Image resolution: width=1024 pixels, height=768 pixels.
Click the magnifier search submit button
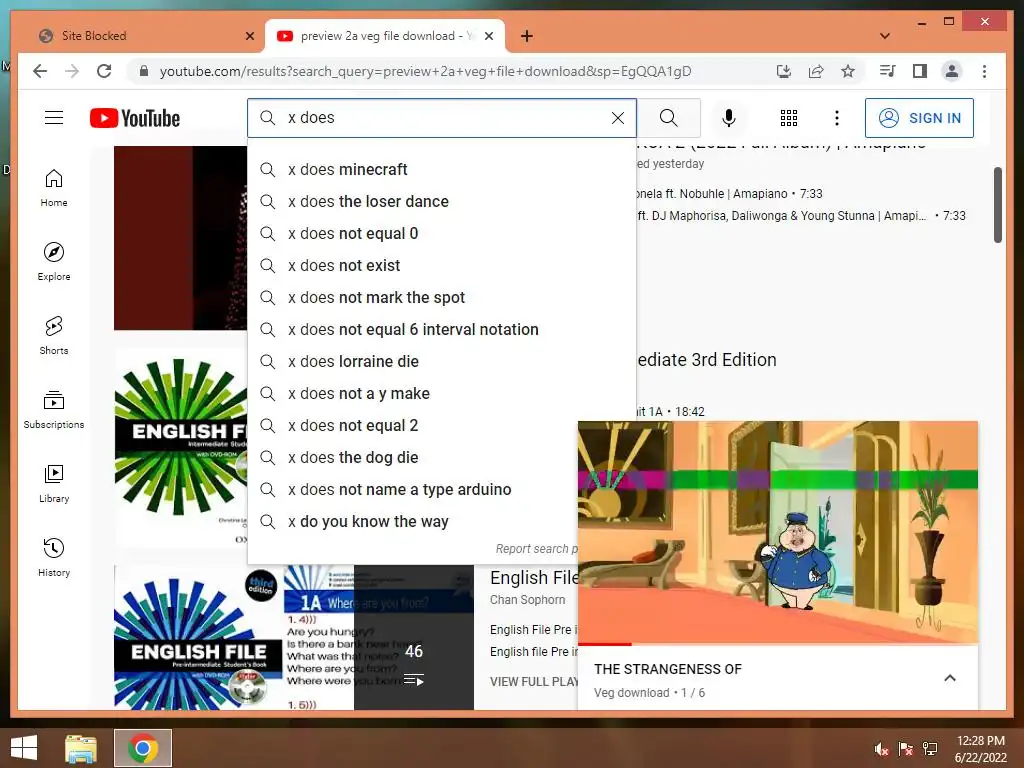669,118
